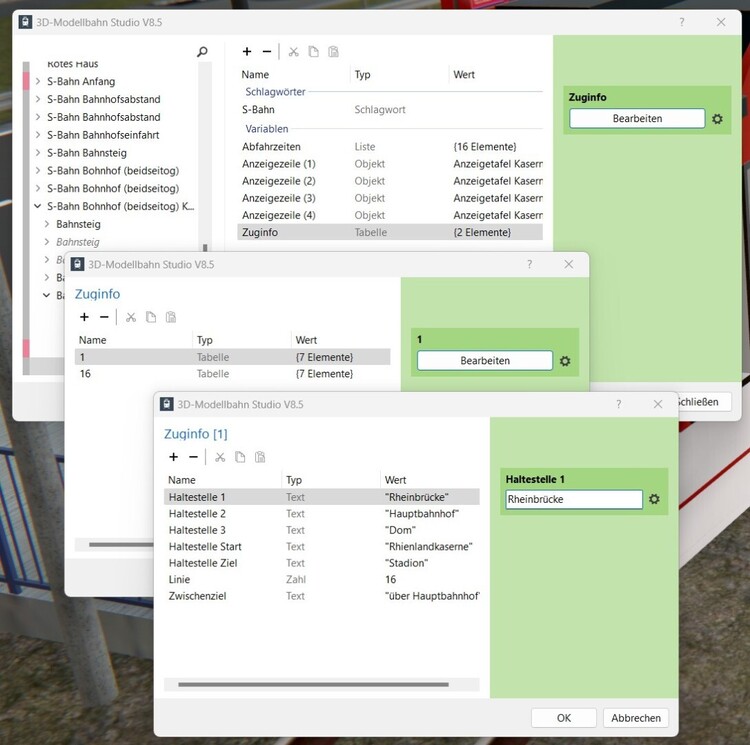Select Haltestelle Start row
Screen dimensions: 750x745
(x=321, y=547)
